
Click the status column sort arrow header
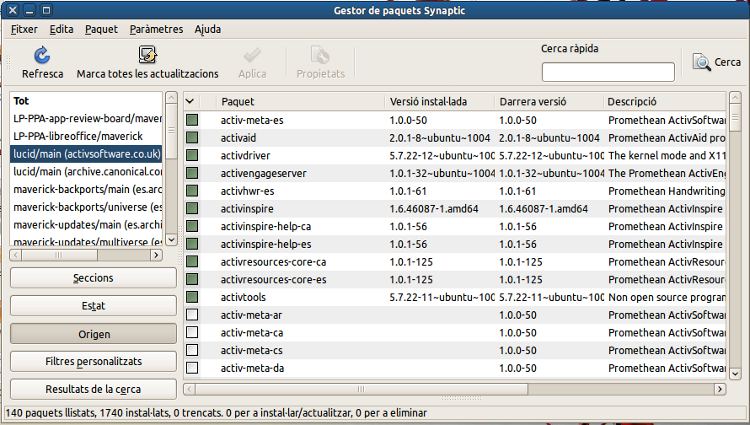190,101
